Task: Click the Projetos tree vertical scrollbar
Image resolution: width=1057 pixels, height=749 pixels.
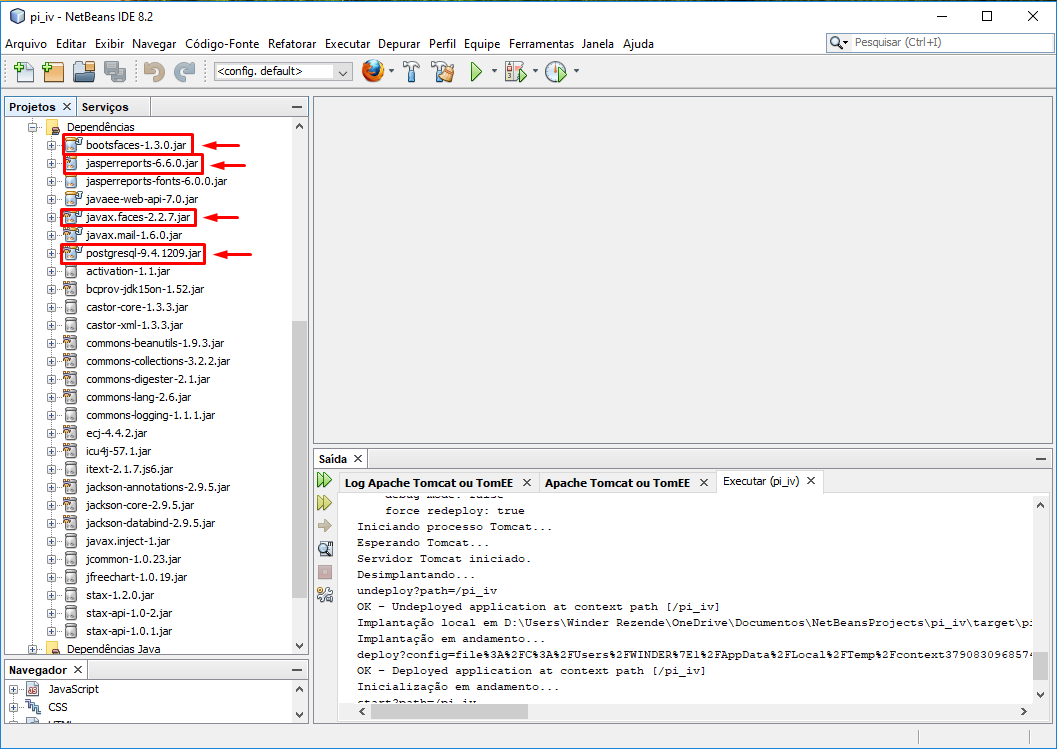Action: (x=299, y=458)
